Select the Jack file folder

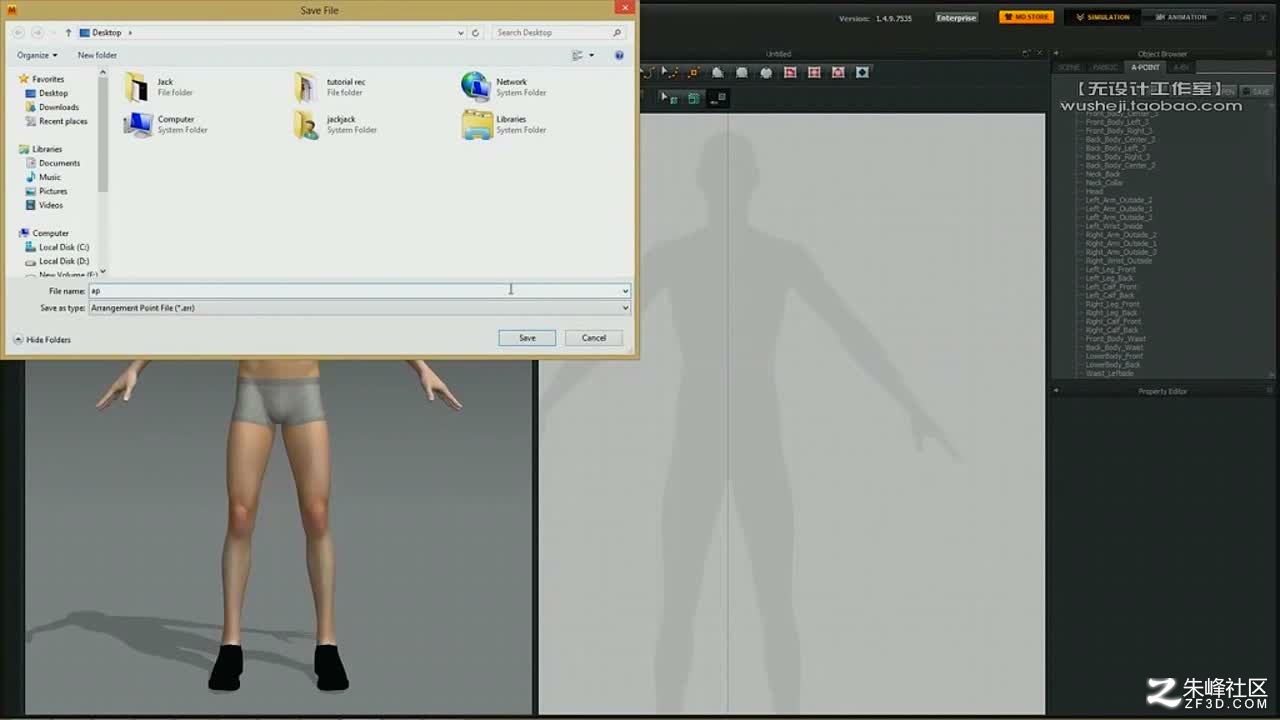(160, 87)
